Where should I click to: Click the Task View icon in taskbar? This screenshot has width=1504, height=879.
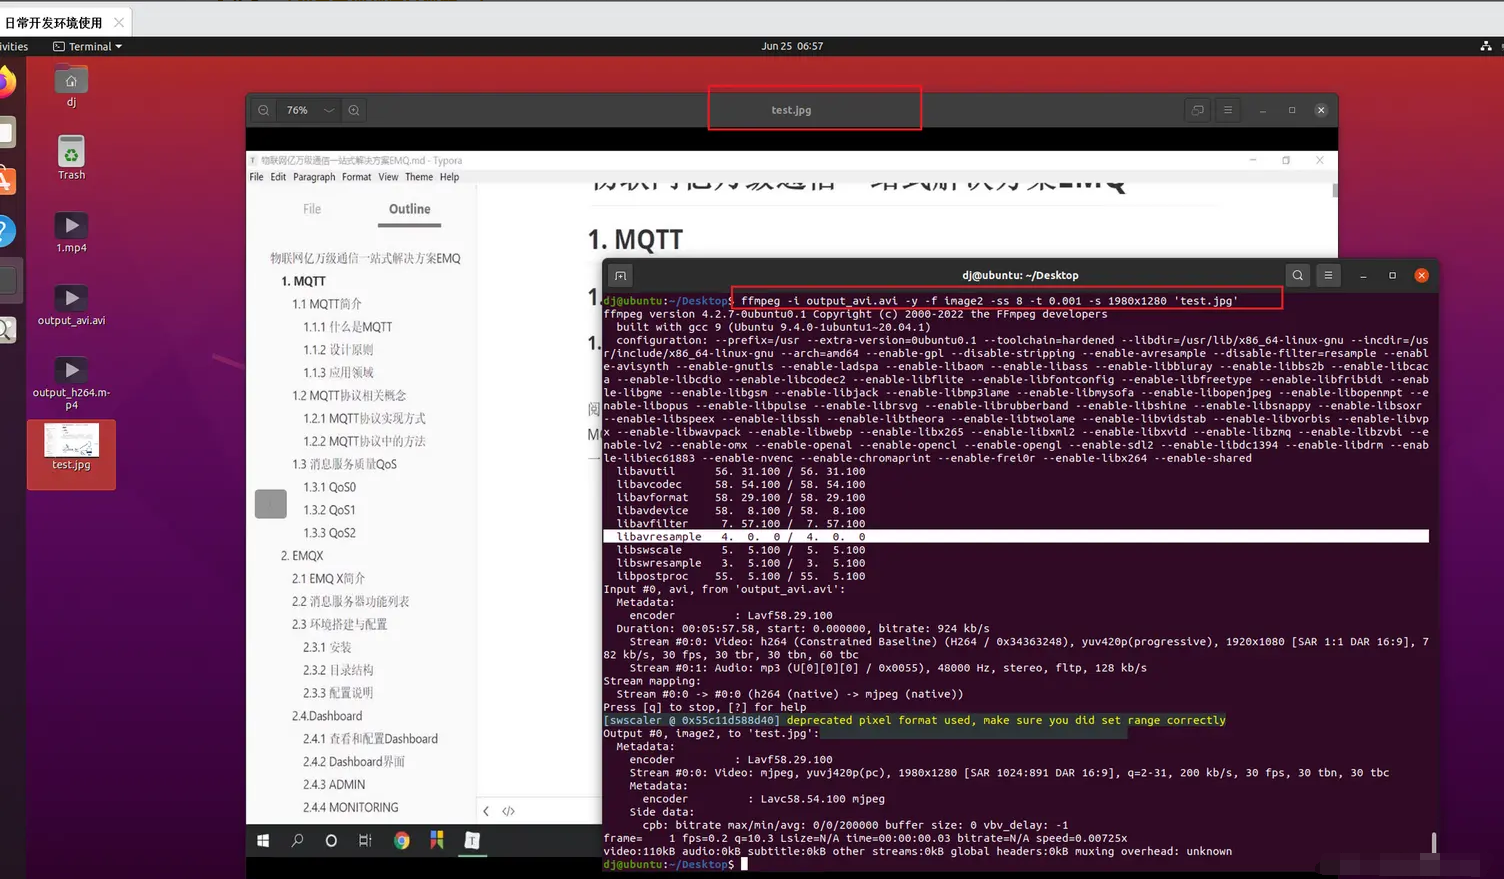click(x=365, y=841)
